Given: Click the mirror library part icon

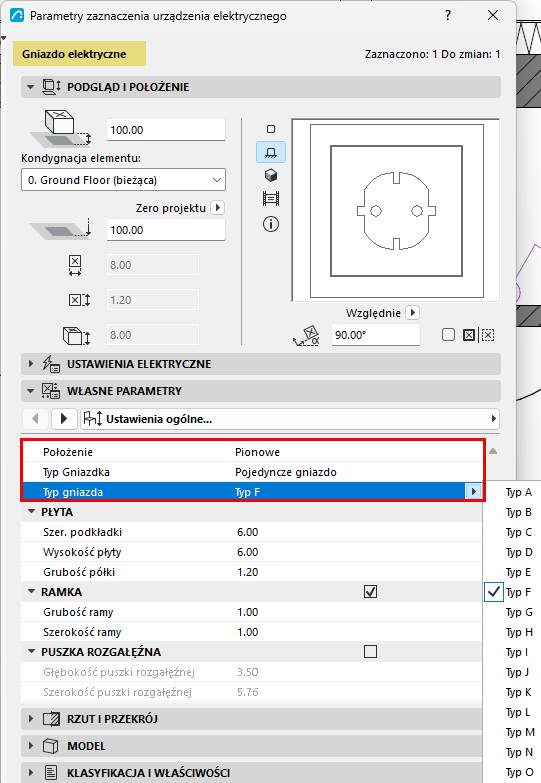Looking at the screenshot, I should [x=469, y=335].
